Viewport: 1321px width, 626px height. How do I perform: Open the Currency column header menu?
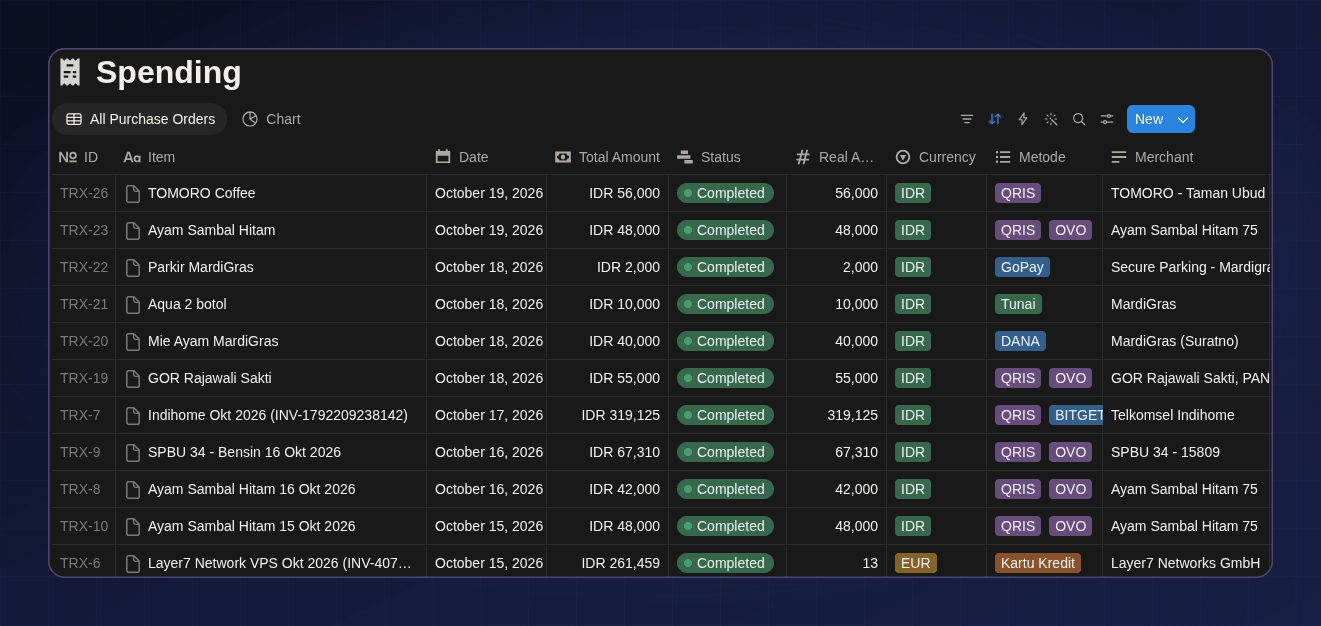pos(936,157)
